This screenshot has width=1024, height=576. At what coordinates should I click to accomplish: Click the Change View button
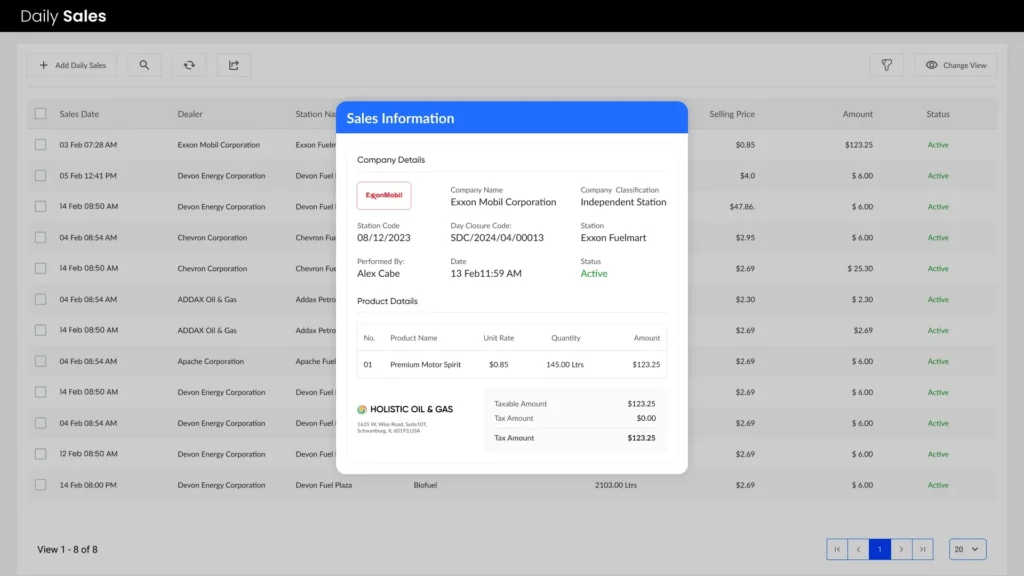pyautogui.click(x=955, y=65)
